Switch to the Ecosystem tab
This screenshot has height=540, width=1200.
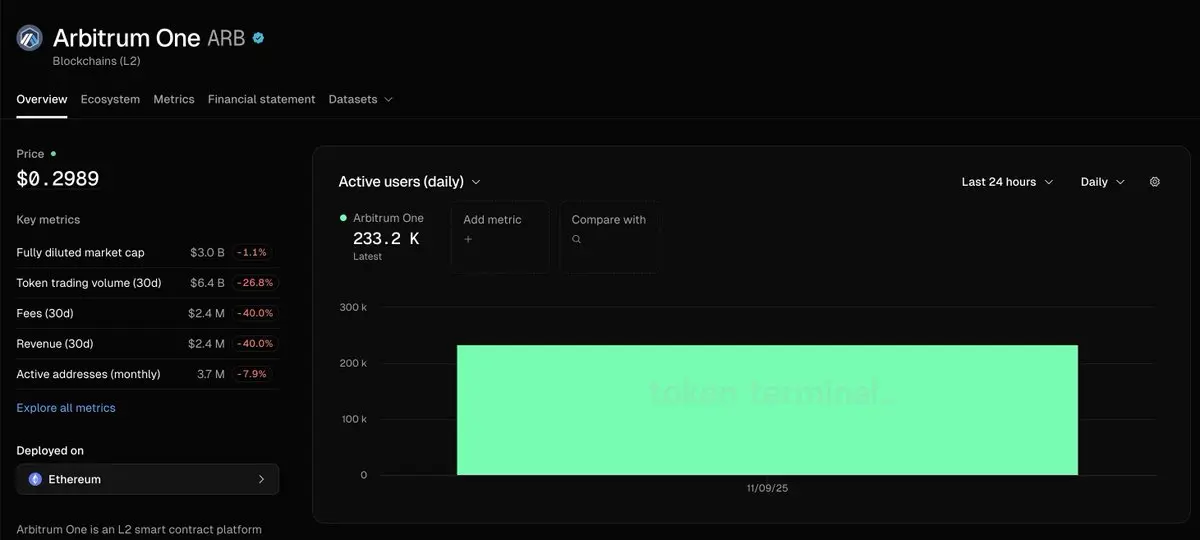[110, 99]
